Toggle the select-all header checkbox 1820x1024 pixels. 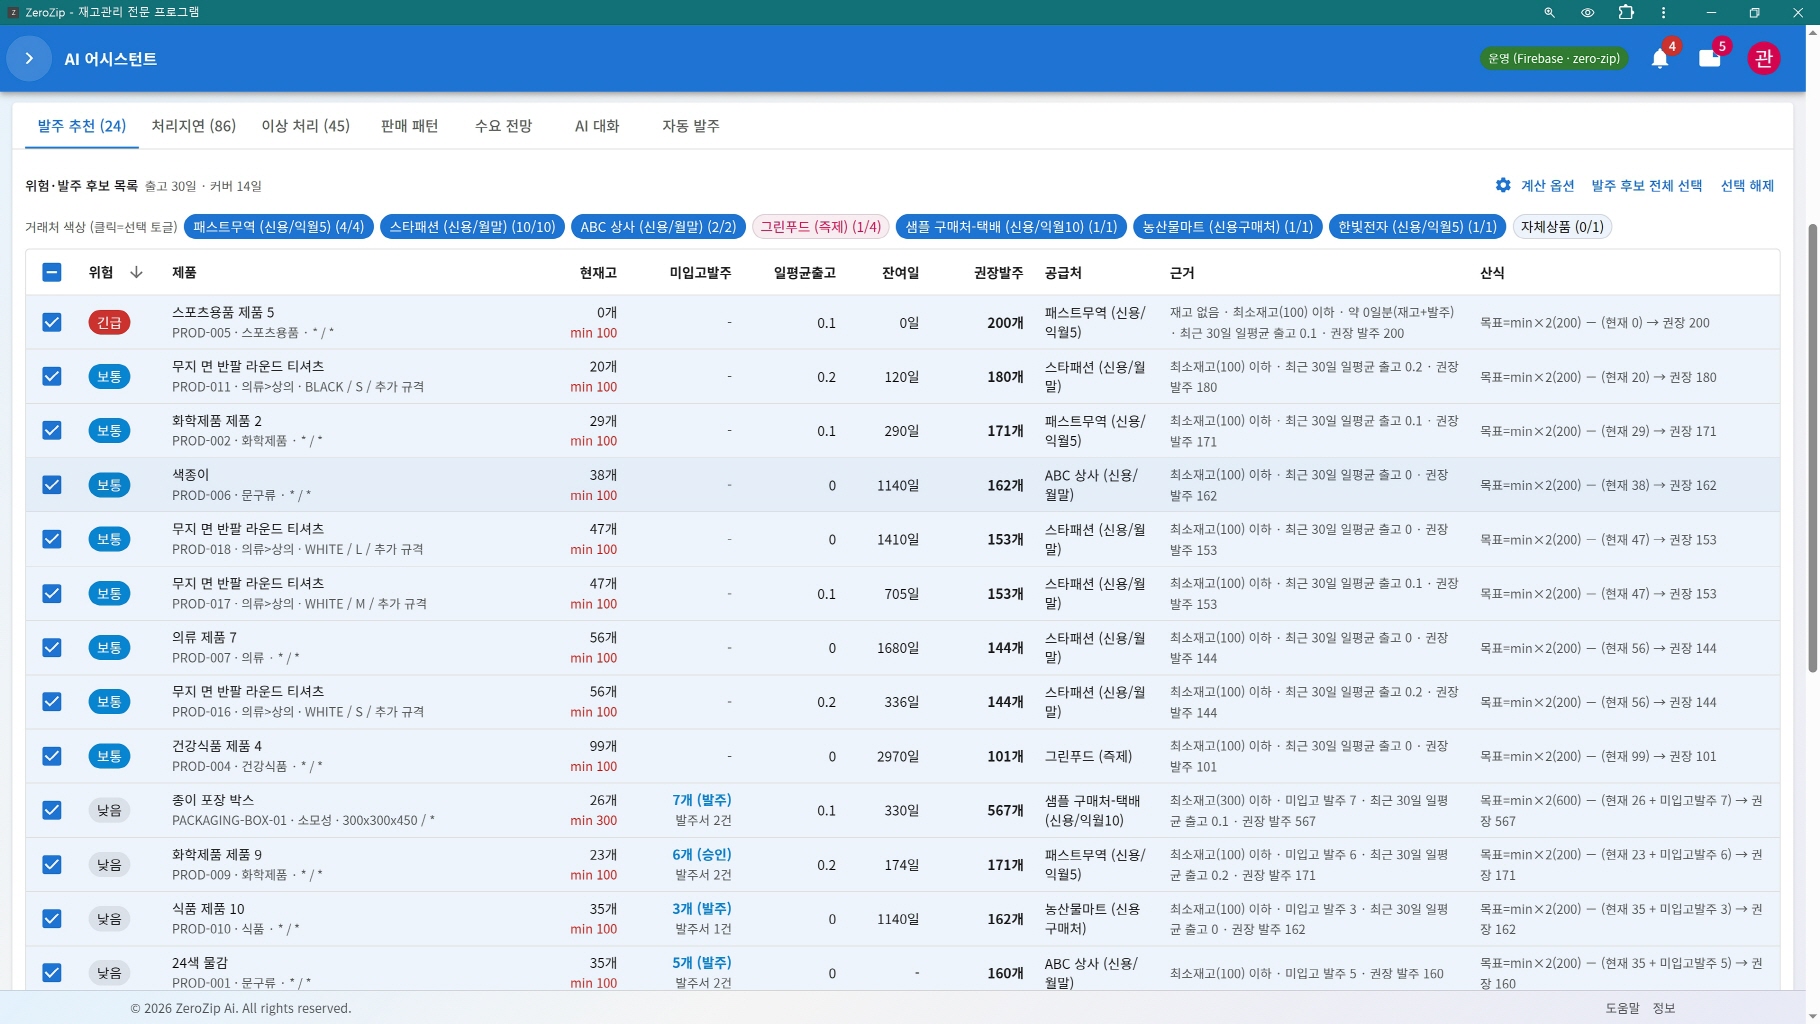52,272
